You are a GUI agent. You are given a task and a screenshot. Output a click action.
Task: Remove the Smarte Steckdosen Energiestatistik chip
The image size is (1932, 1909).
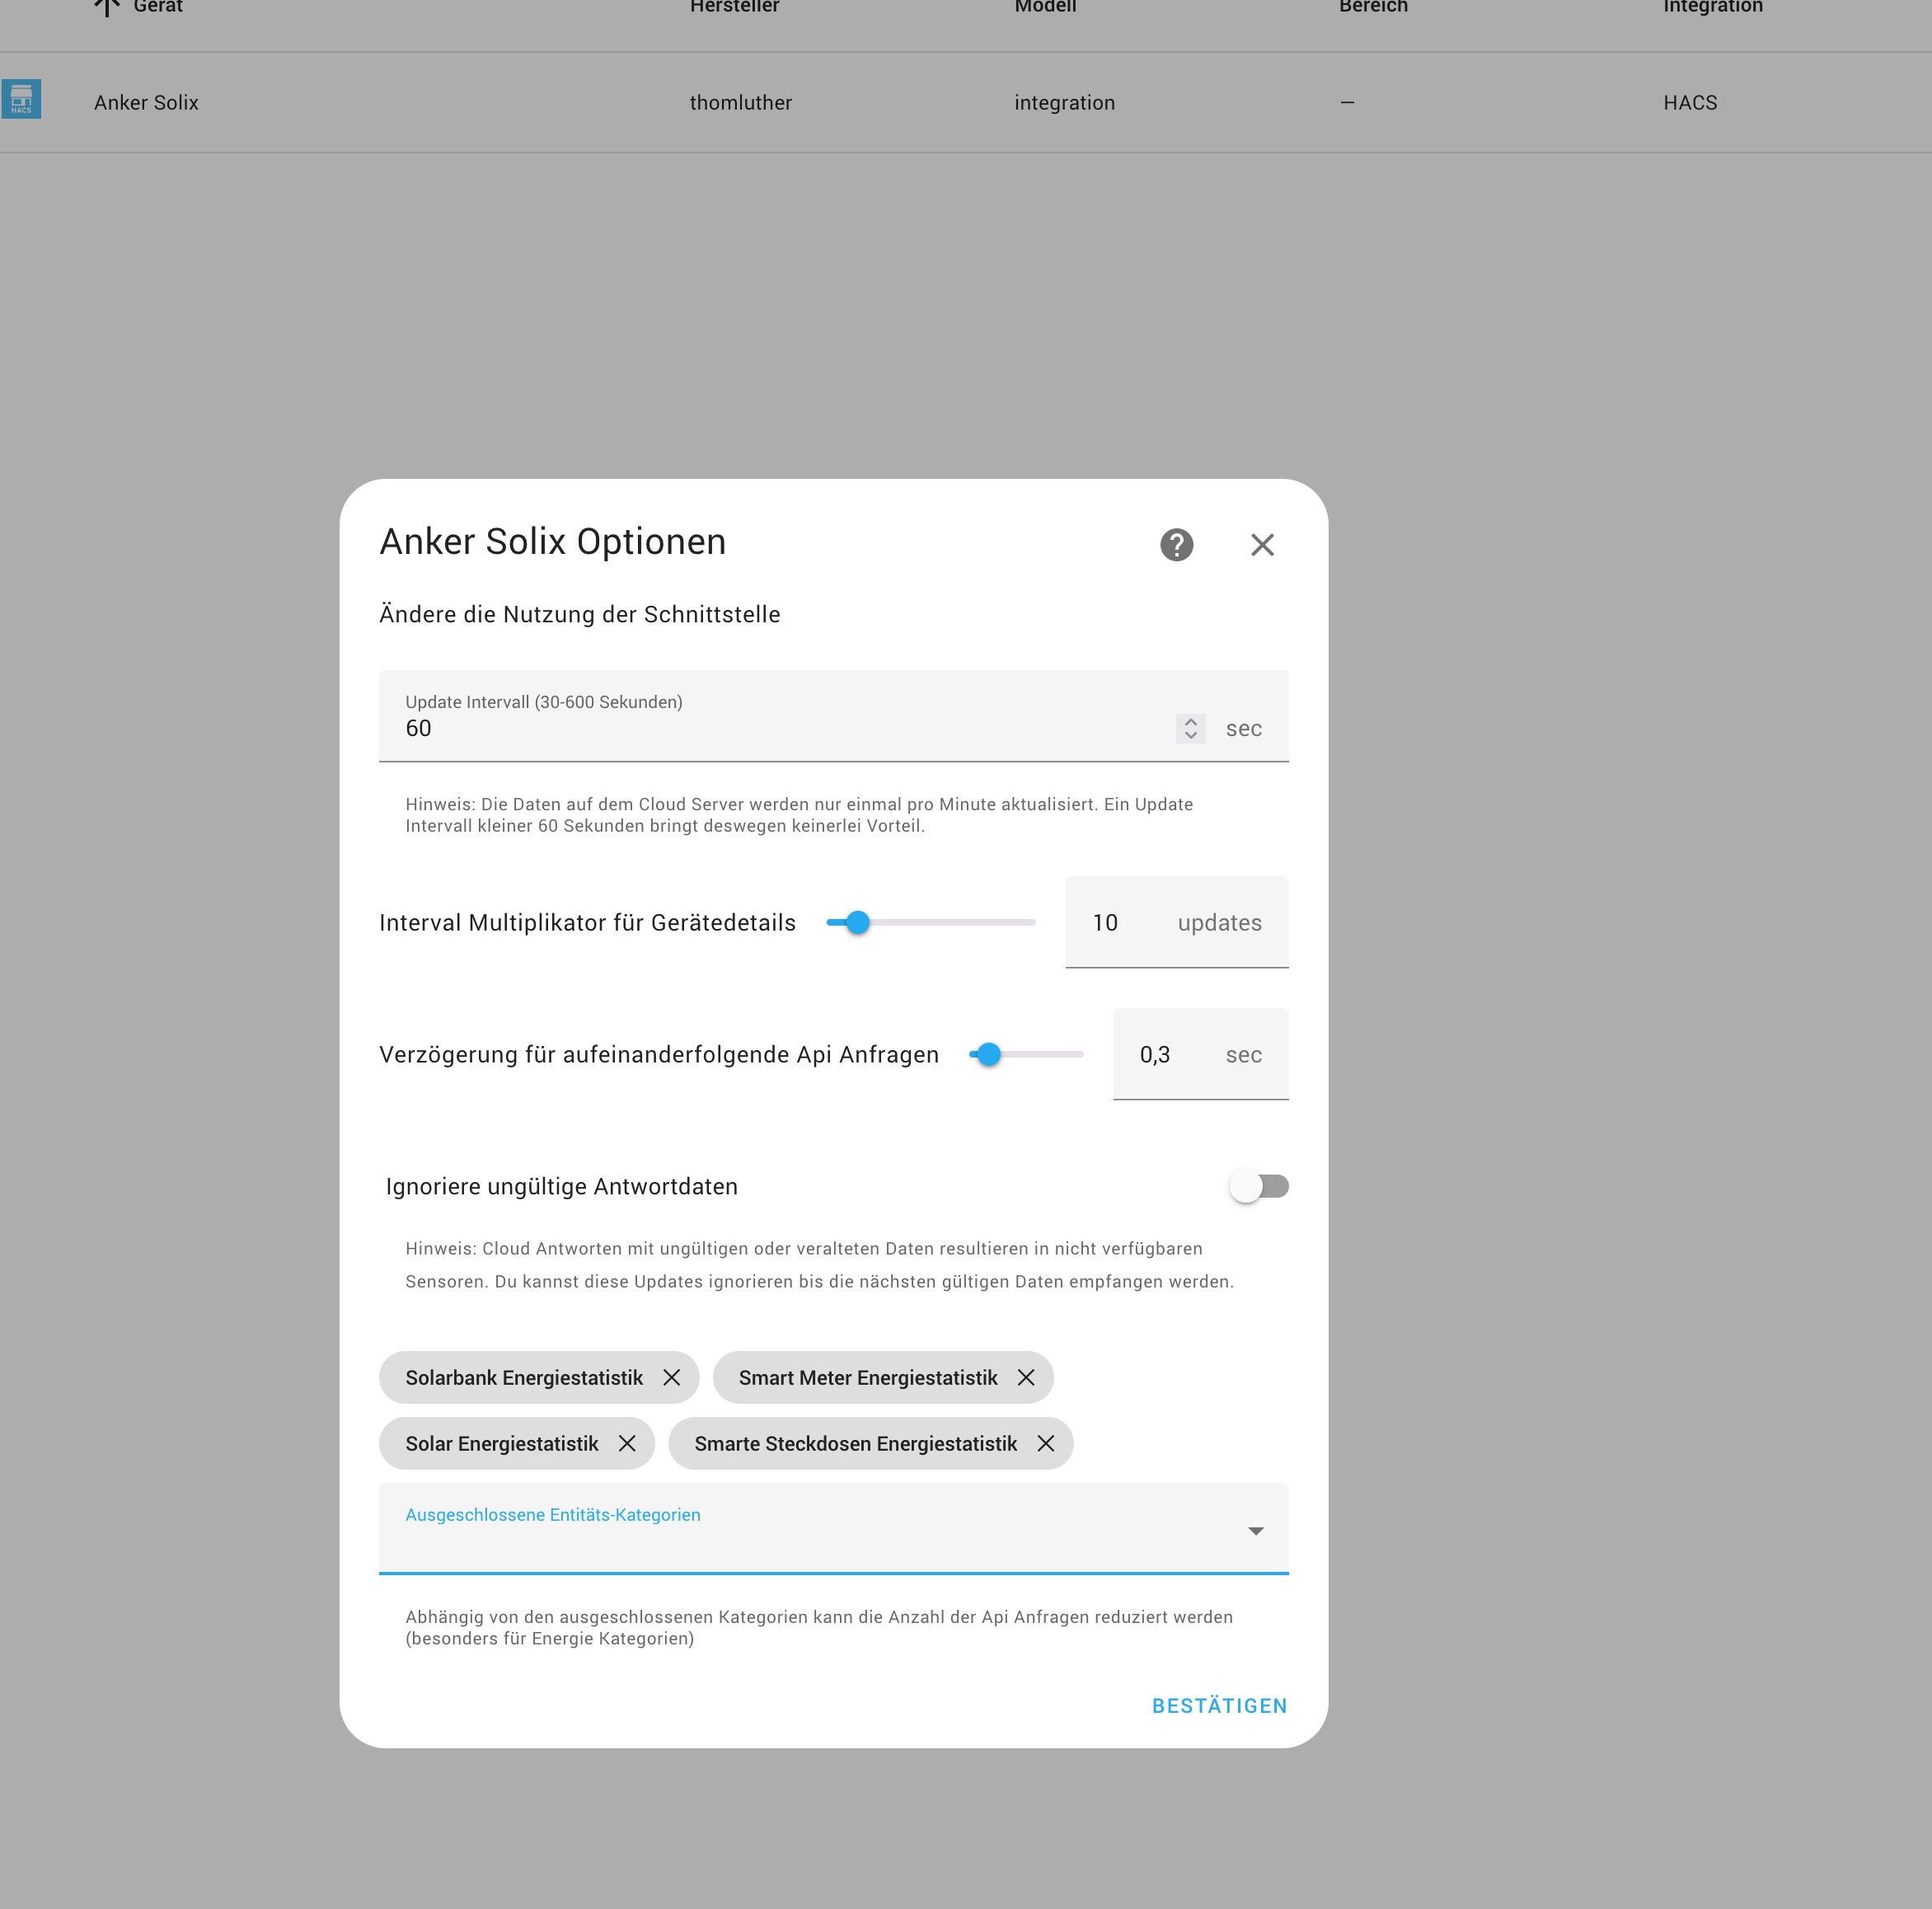(x=1046, y=1444)
